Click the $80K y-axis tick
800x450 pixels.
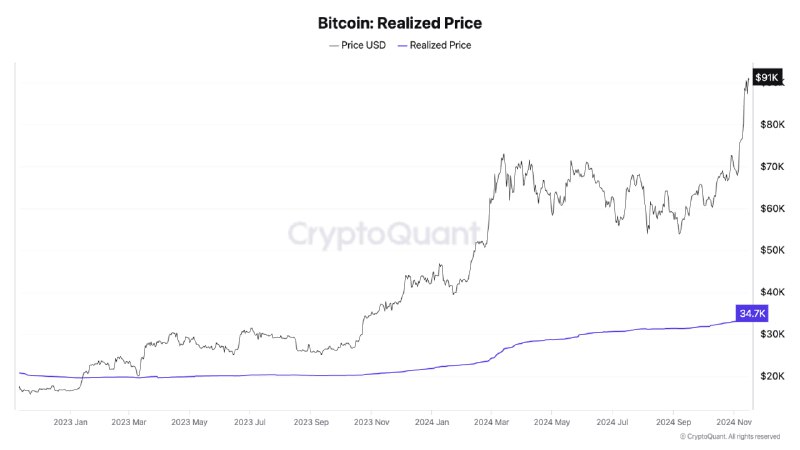(772, 124)
